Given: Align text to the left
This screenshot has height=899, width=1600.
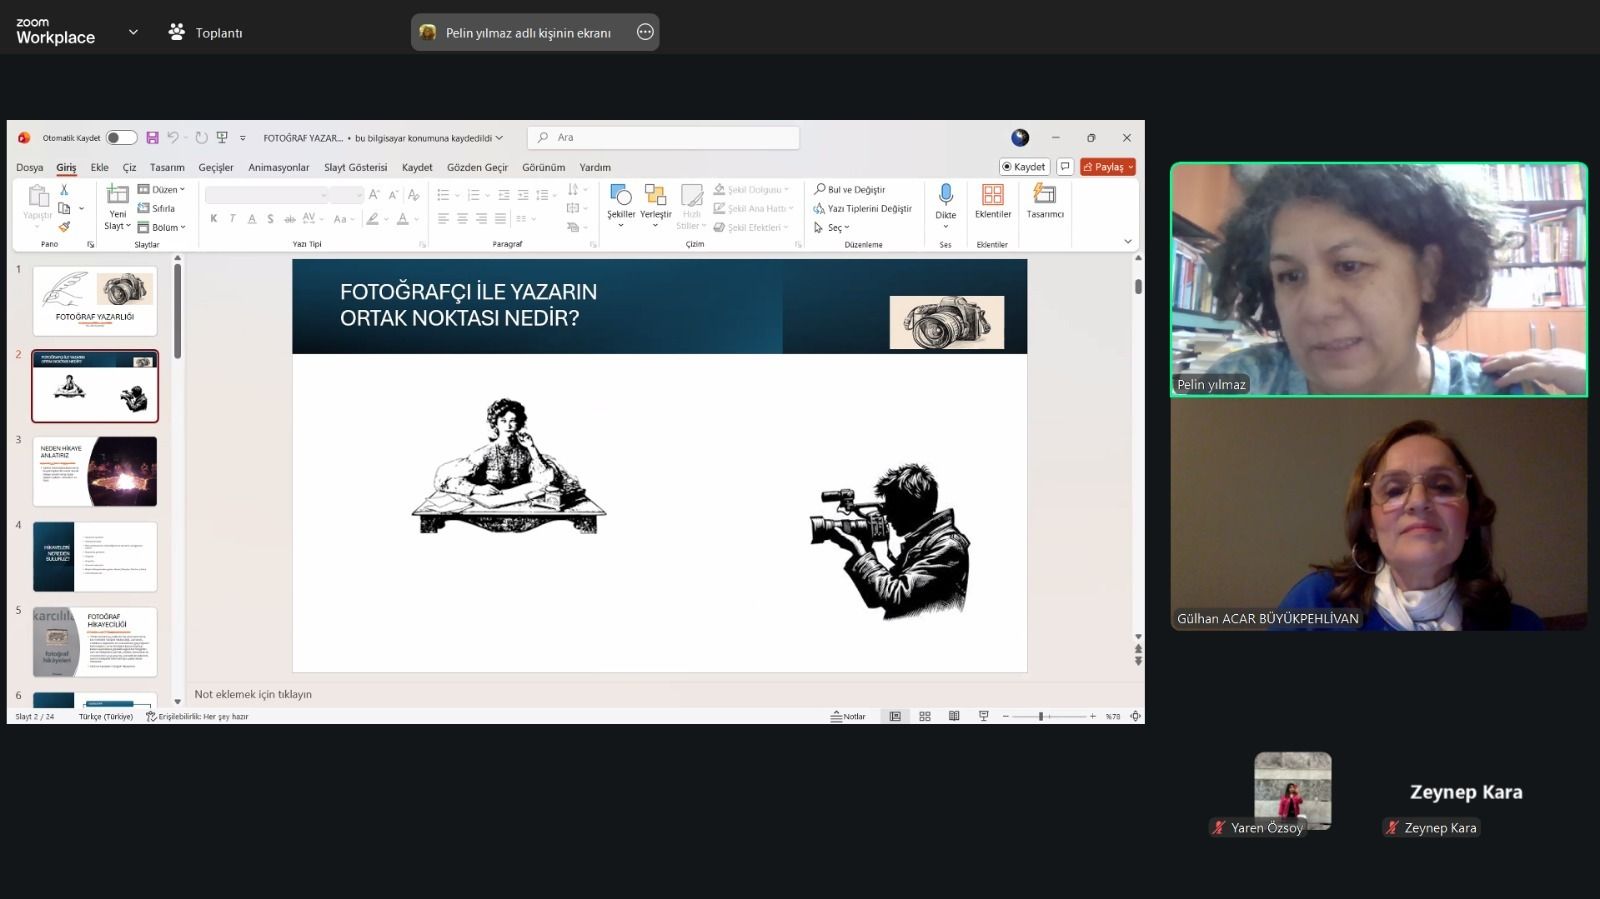Looking at the screenshot, I should point(443,218).
